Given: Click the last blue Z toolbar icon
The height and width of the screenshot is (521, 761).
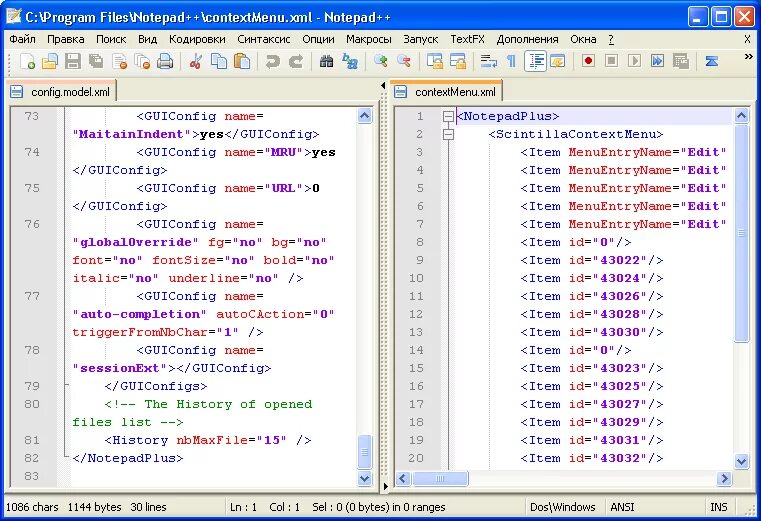Looking at the screenshot, I should click(x=711, y=61).
